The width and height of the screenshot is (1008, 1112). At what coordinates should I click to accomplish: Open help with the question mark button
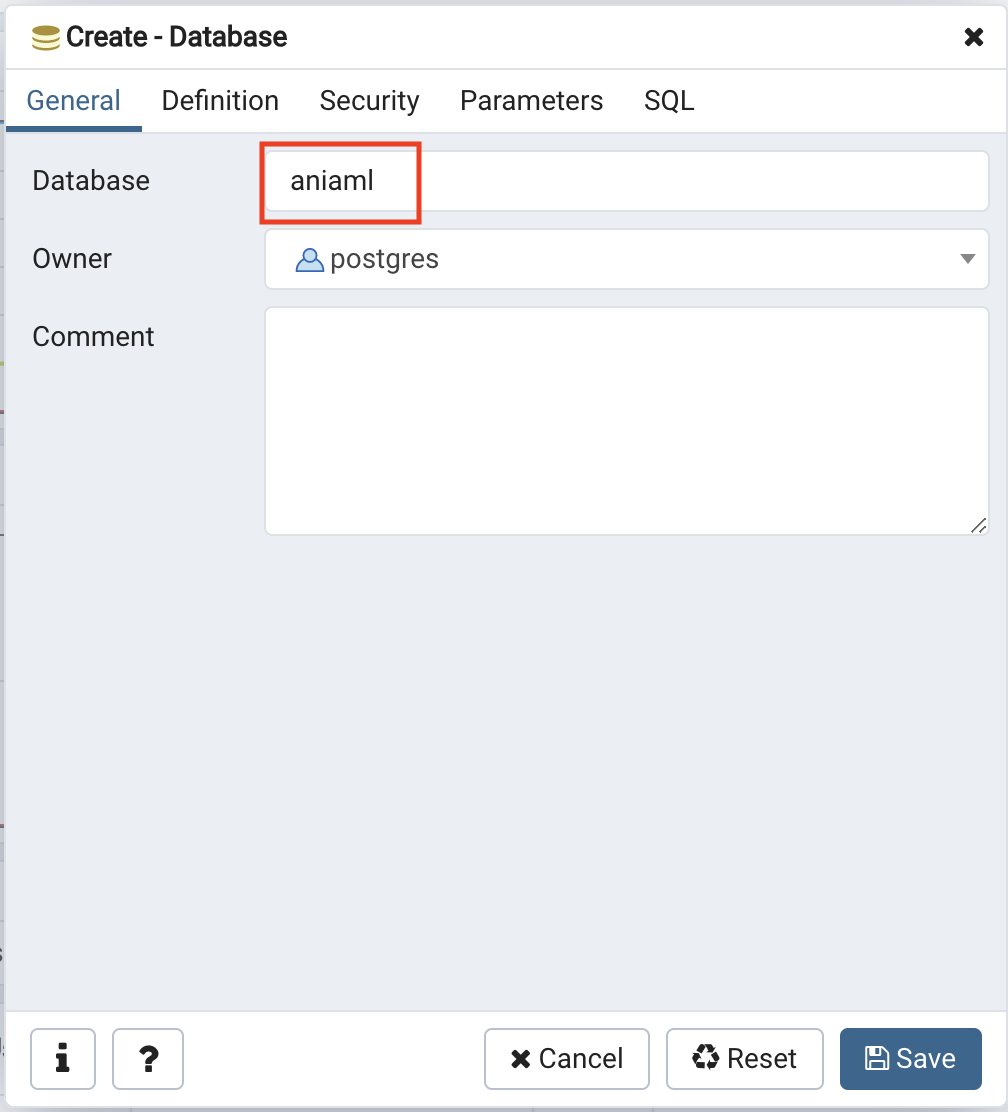tap(148, 1058)
